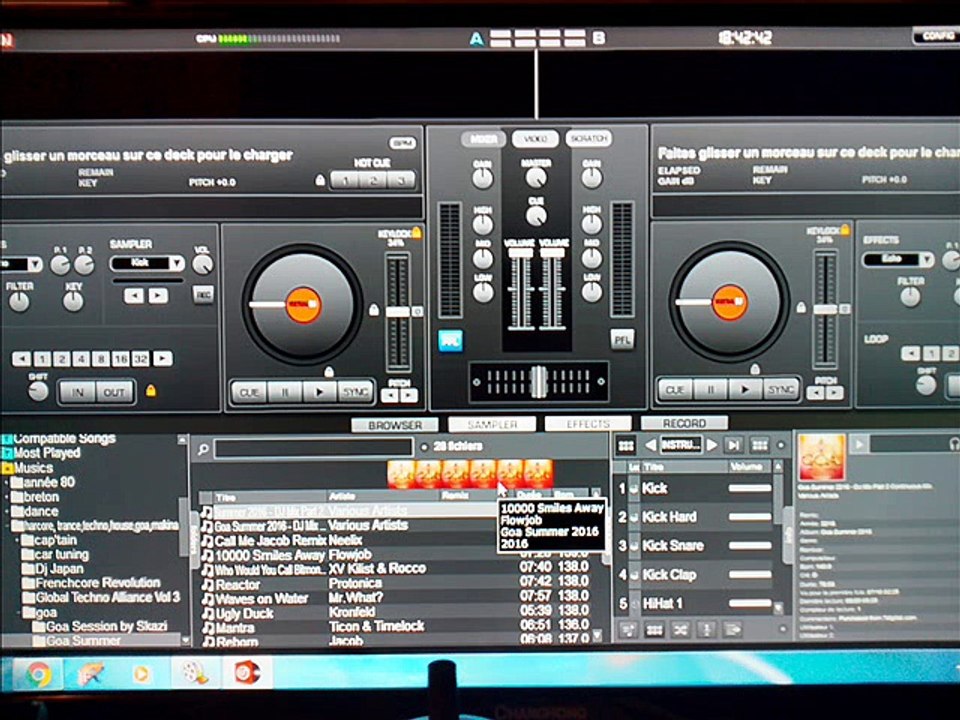Screen dimensions: 960x720
Task: Click the skip-to-next icon in the sampler panel
Action: pos(733,445)
